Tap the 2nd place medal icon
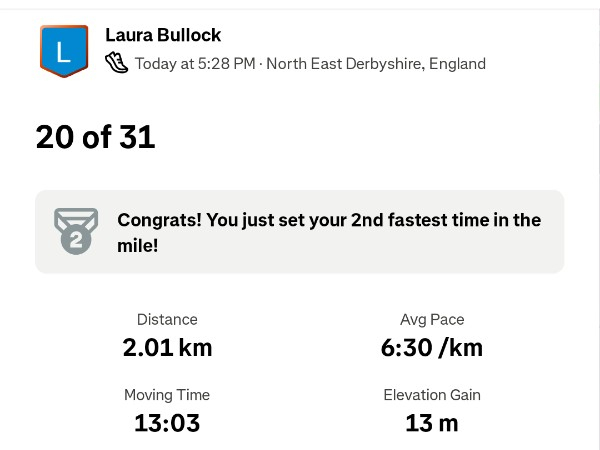The height and width of the screenshot is (450, 600). pos(76,231)
